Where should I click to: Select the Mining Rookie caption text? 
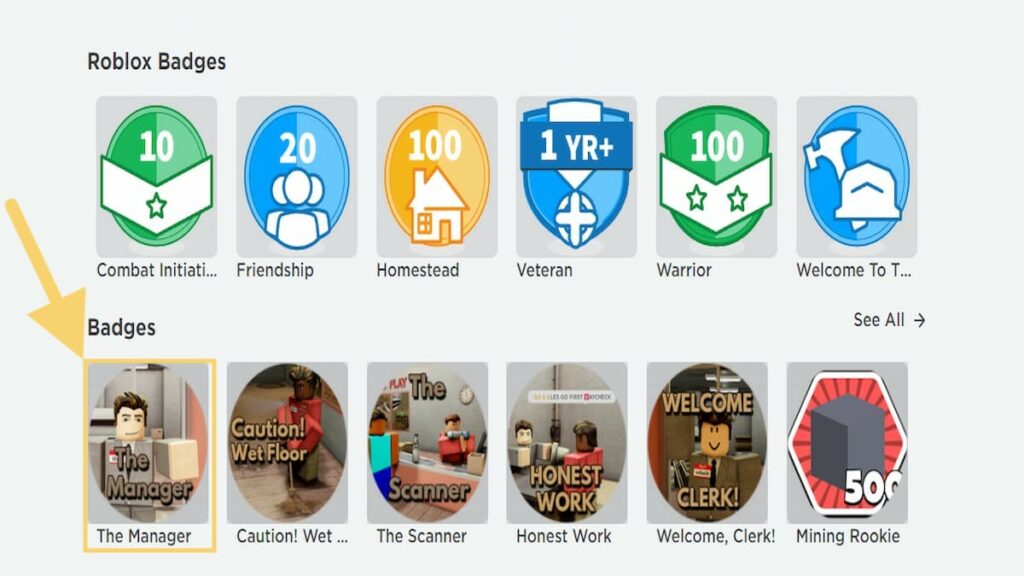click(x=848, y=536)
